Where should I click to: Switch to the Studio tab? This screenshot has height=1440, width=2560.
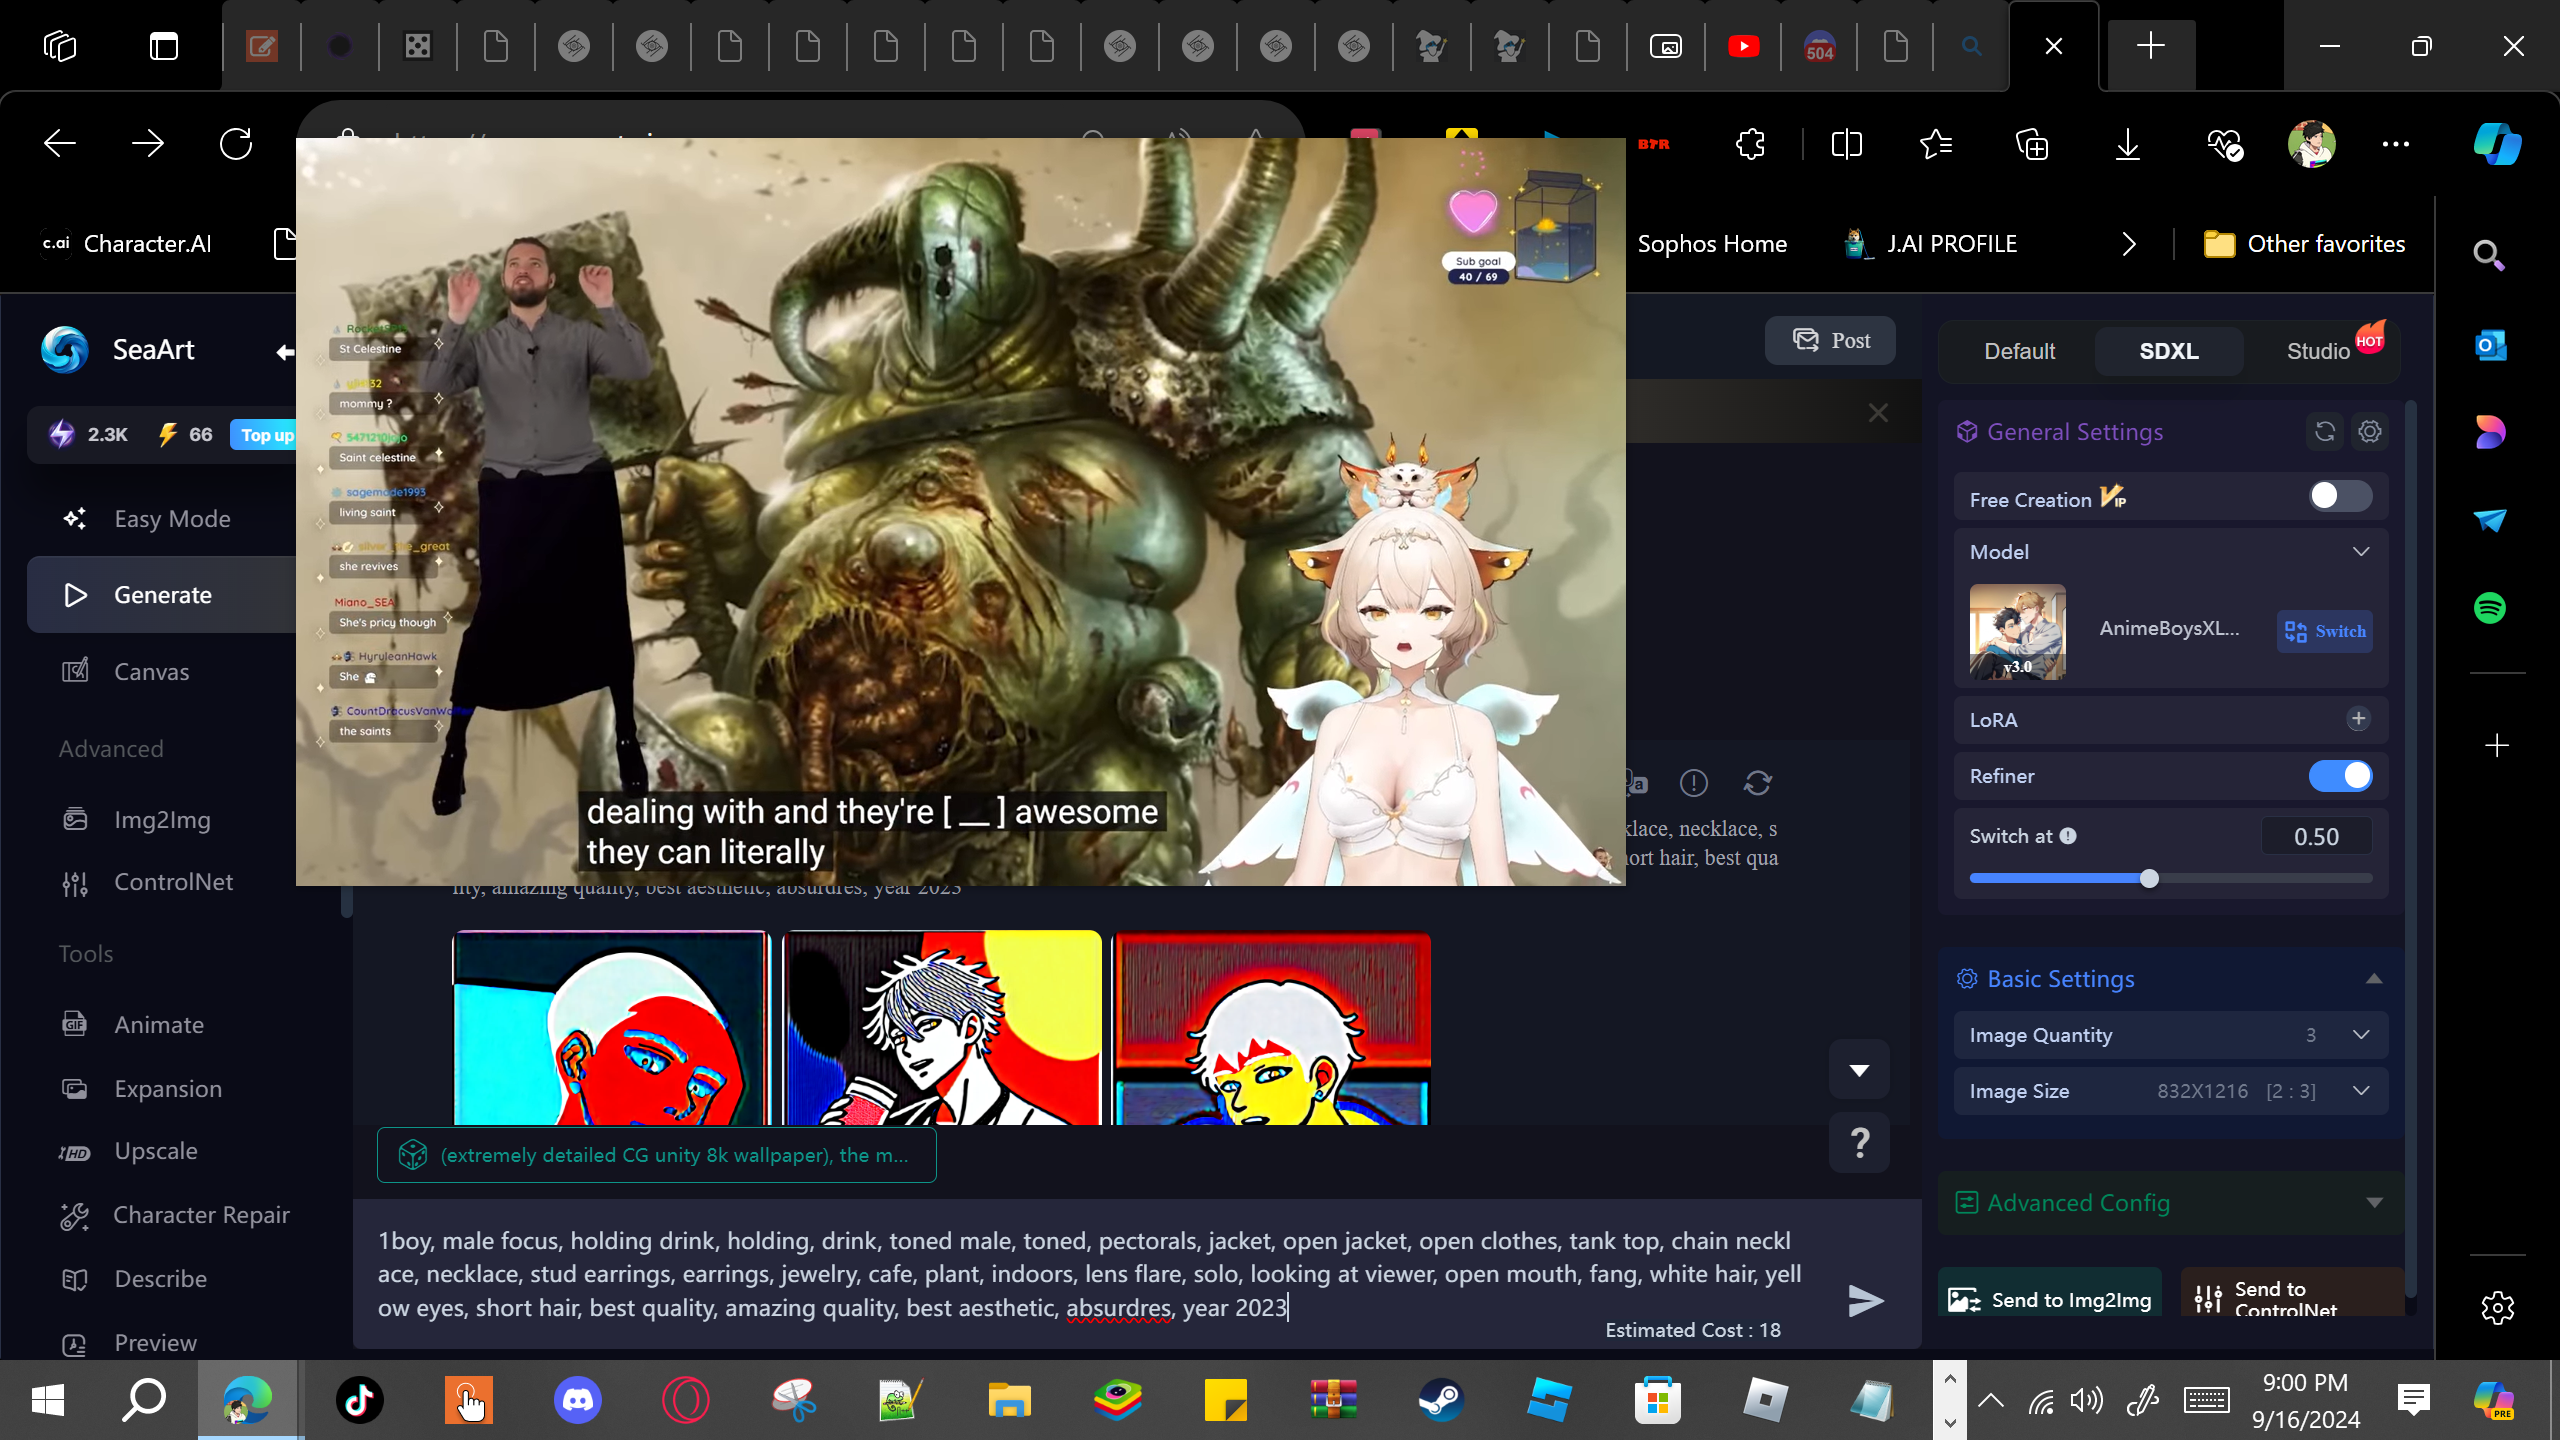pyautogui.click(x=2318, y=352)
